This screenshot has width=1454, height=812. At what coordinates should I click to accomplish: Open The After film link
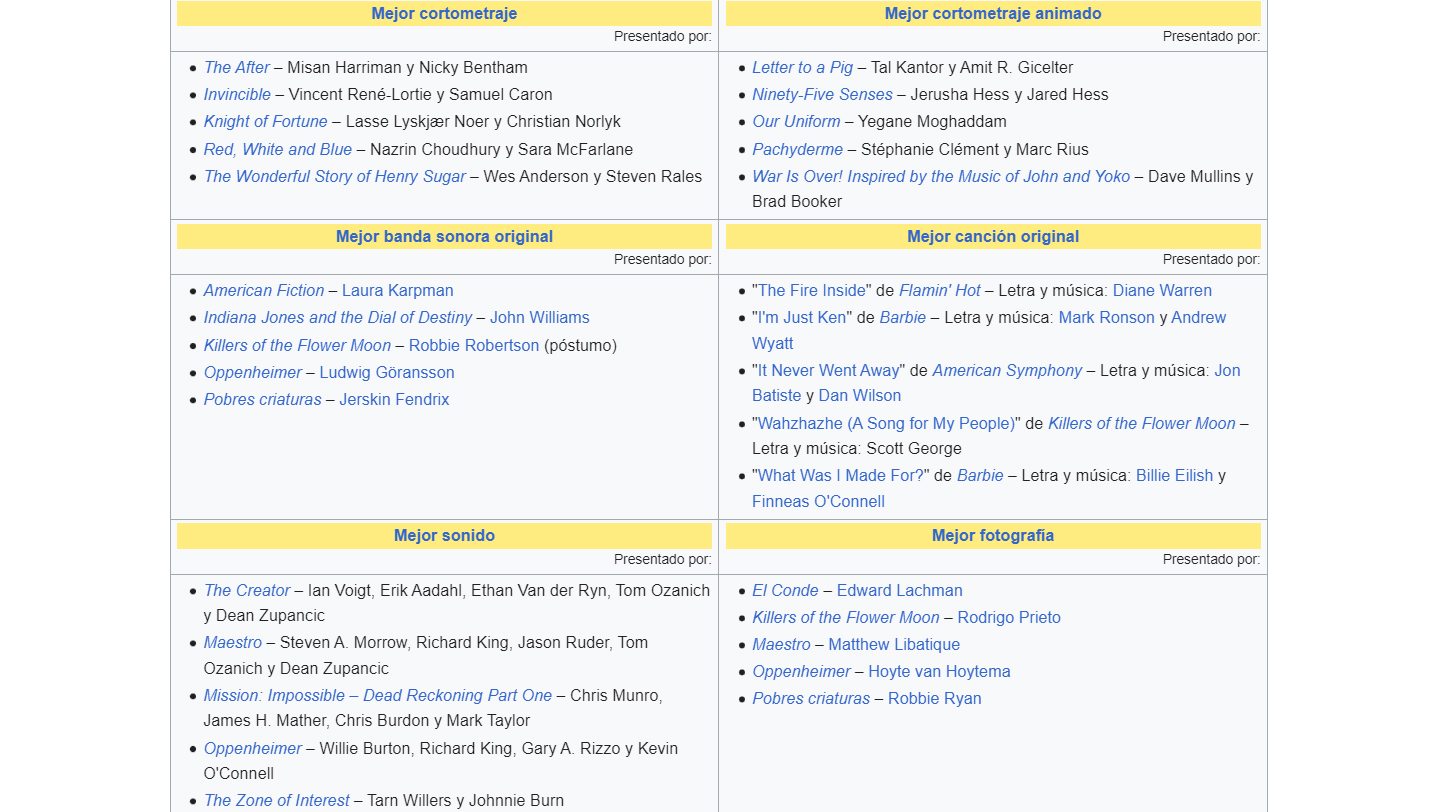pyautogui.click(x=237, y=68)
